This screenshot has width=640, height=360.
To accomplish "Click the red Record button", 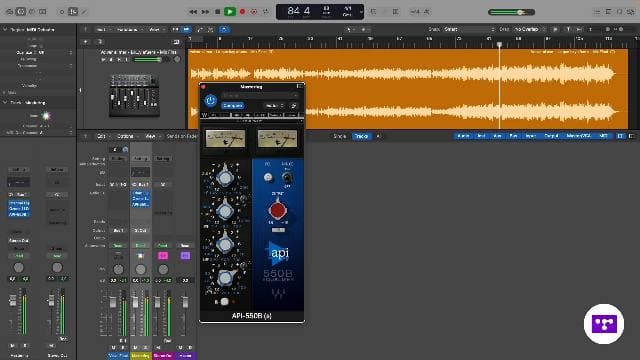I will pos(242,12).
